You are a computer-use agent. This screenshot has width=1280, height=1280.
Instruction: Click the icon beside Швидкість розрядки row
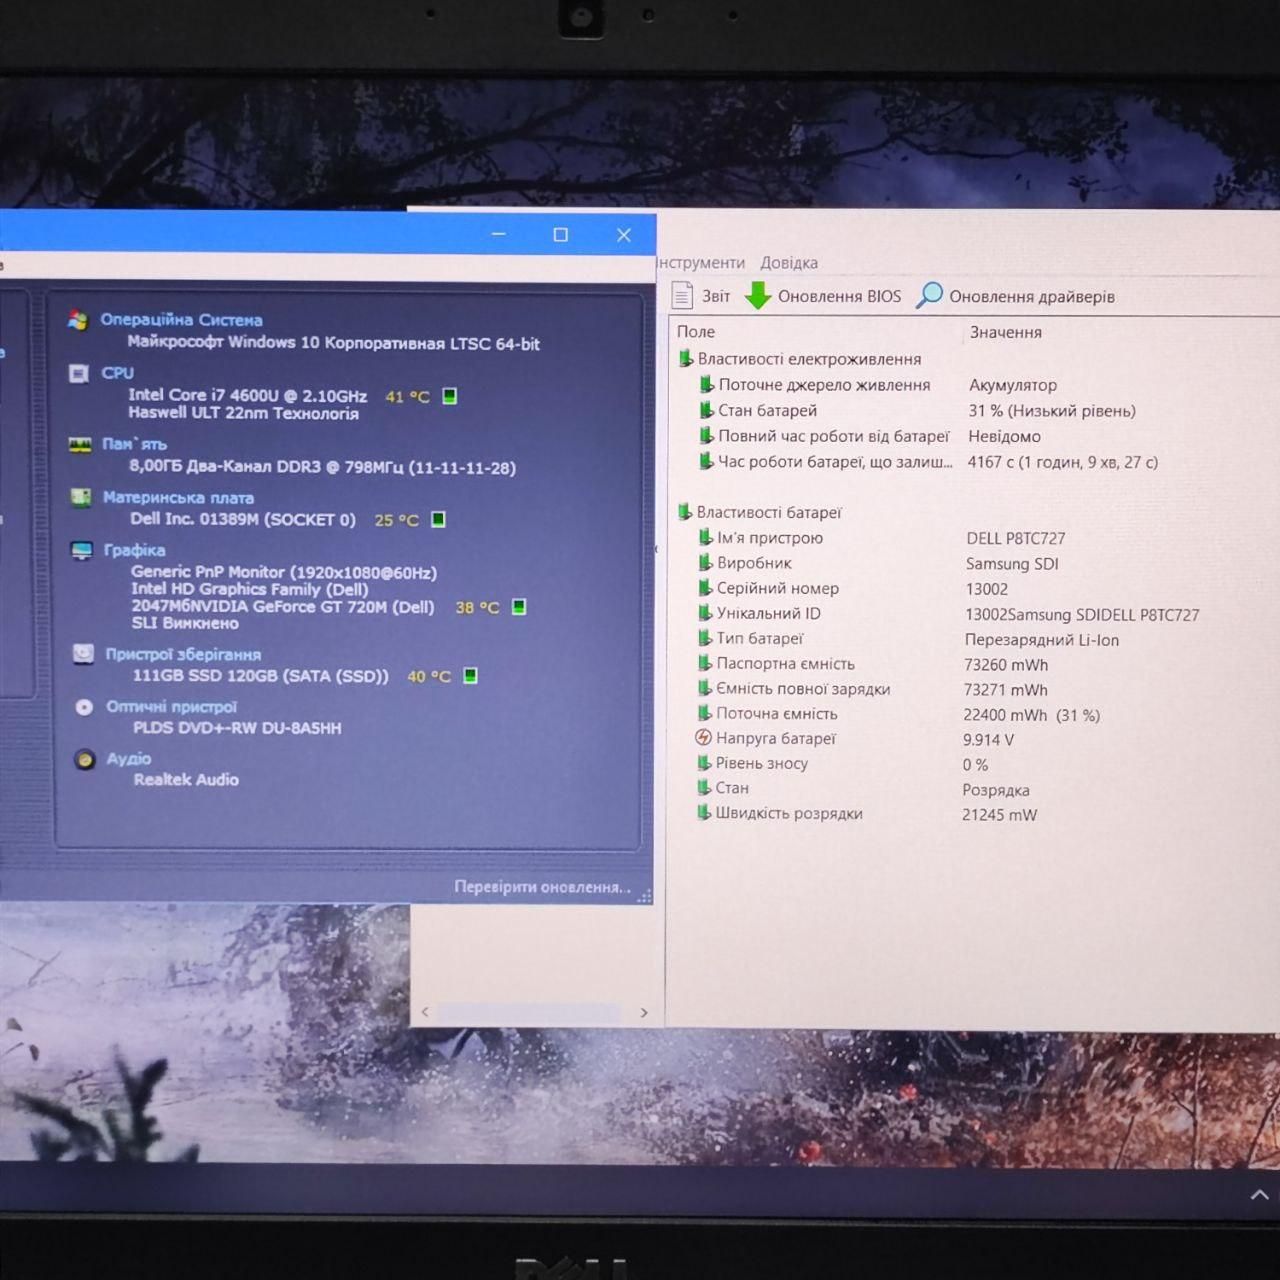(704, 813)
